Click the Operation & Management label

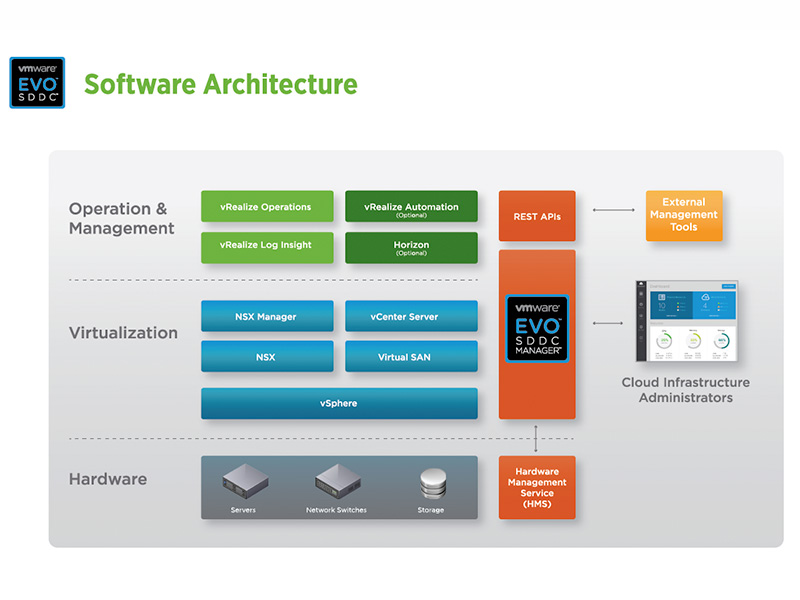point(121,218)
